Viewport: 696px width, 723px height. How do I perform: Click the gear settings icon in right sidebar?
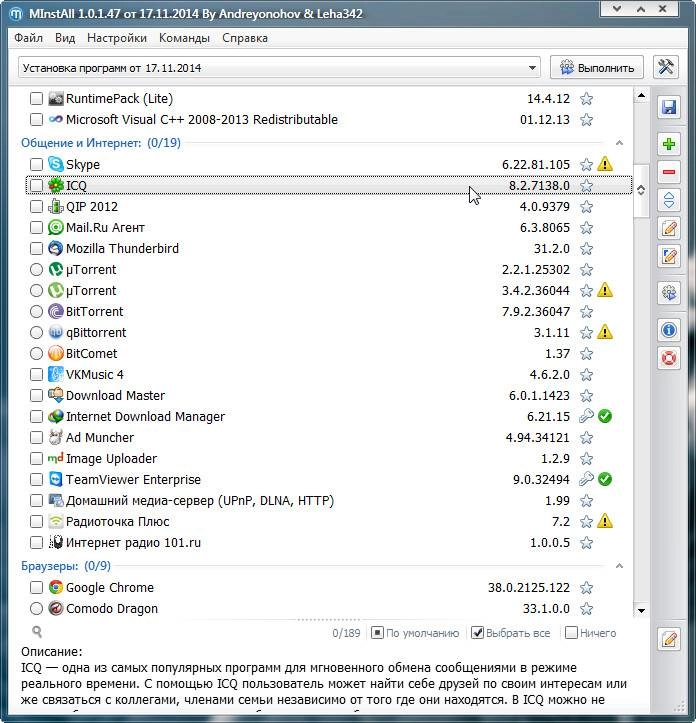pyautogui.click(x=669, y=293)
